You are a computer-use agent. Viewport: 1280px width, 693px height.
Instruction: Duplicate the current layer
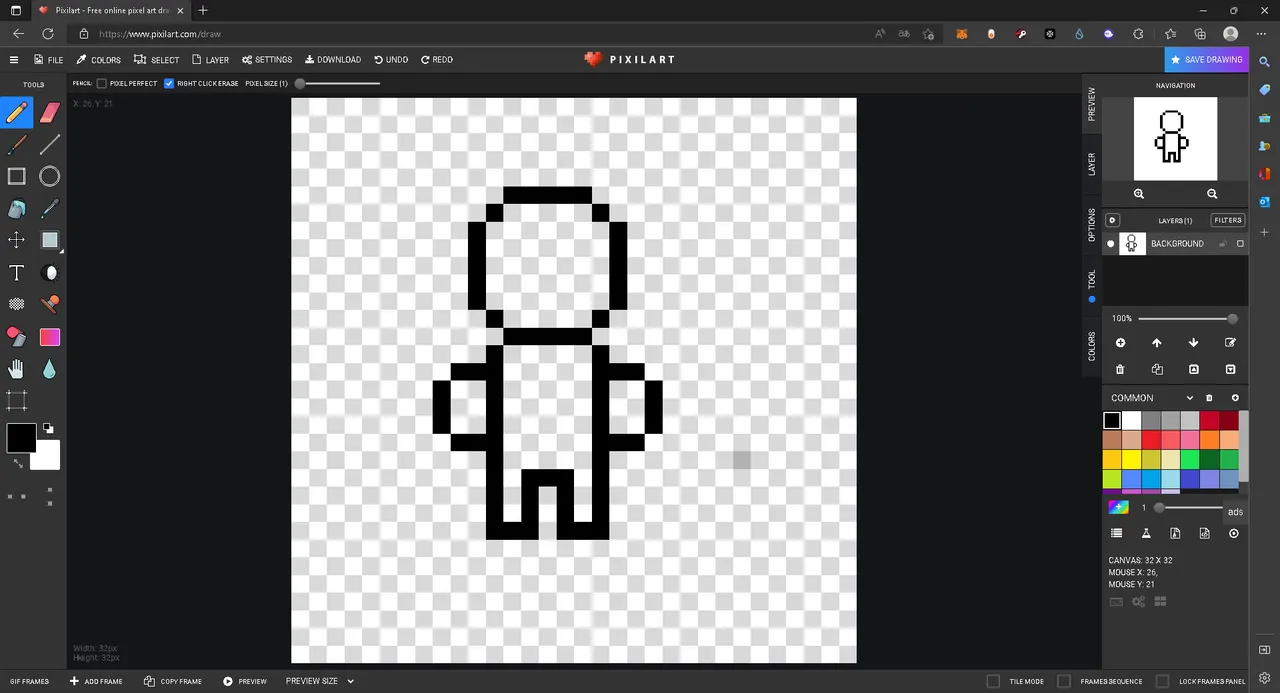click(x=1157, y=369)
